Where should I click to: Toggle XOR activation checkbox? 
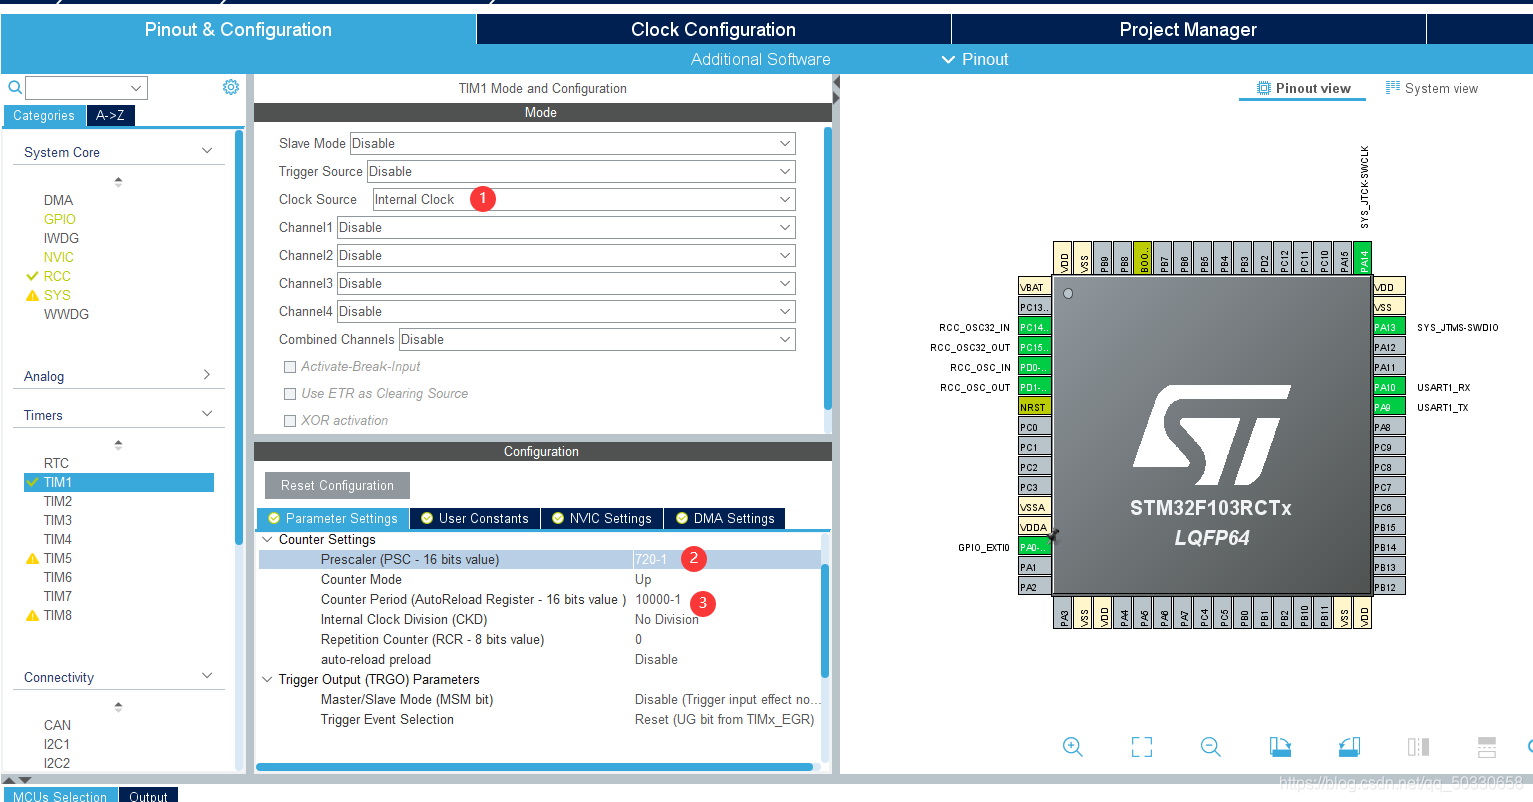pos(290,421)
